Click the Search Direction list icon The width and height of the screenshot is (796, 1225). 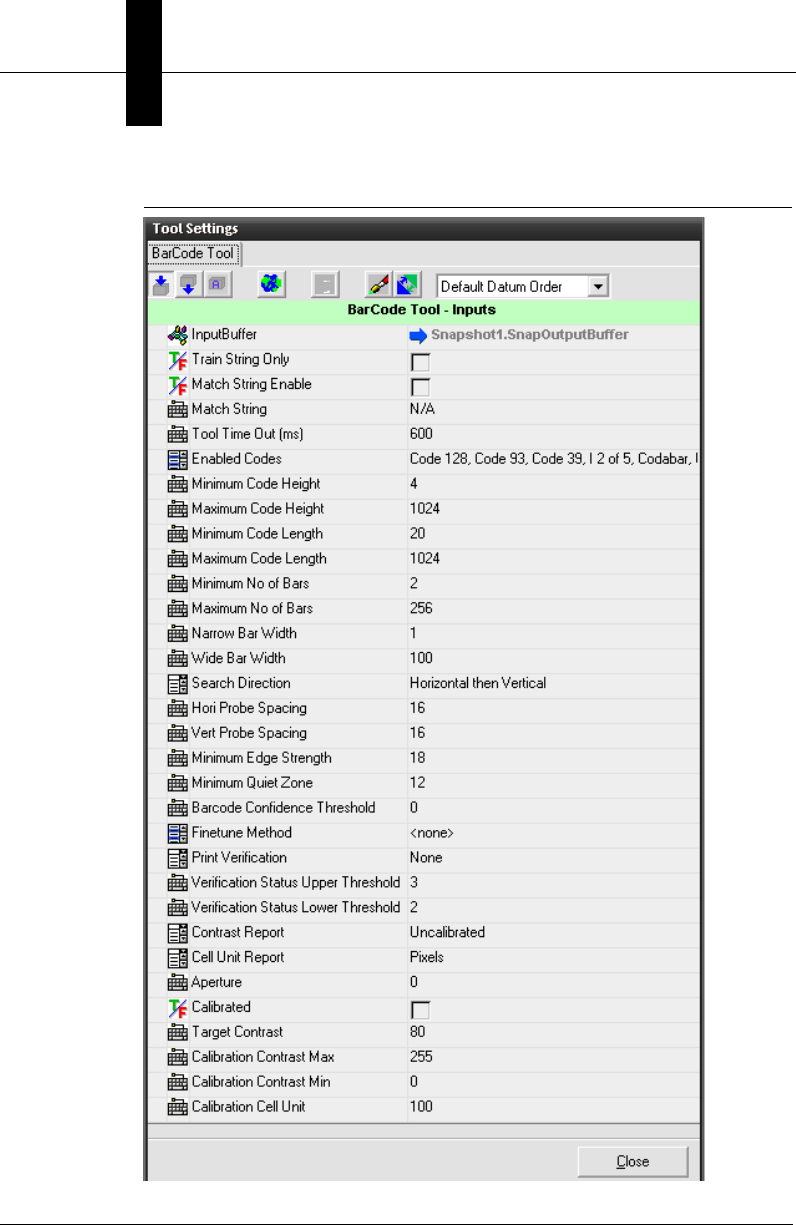(177, 684)
